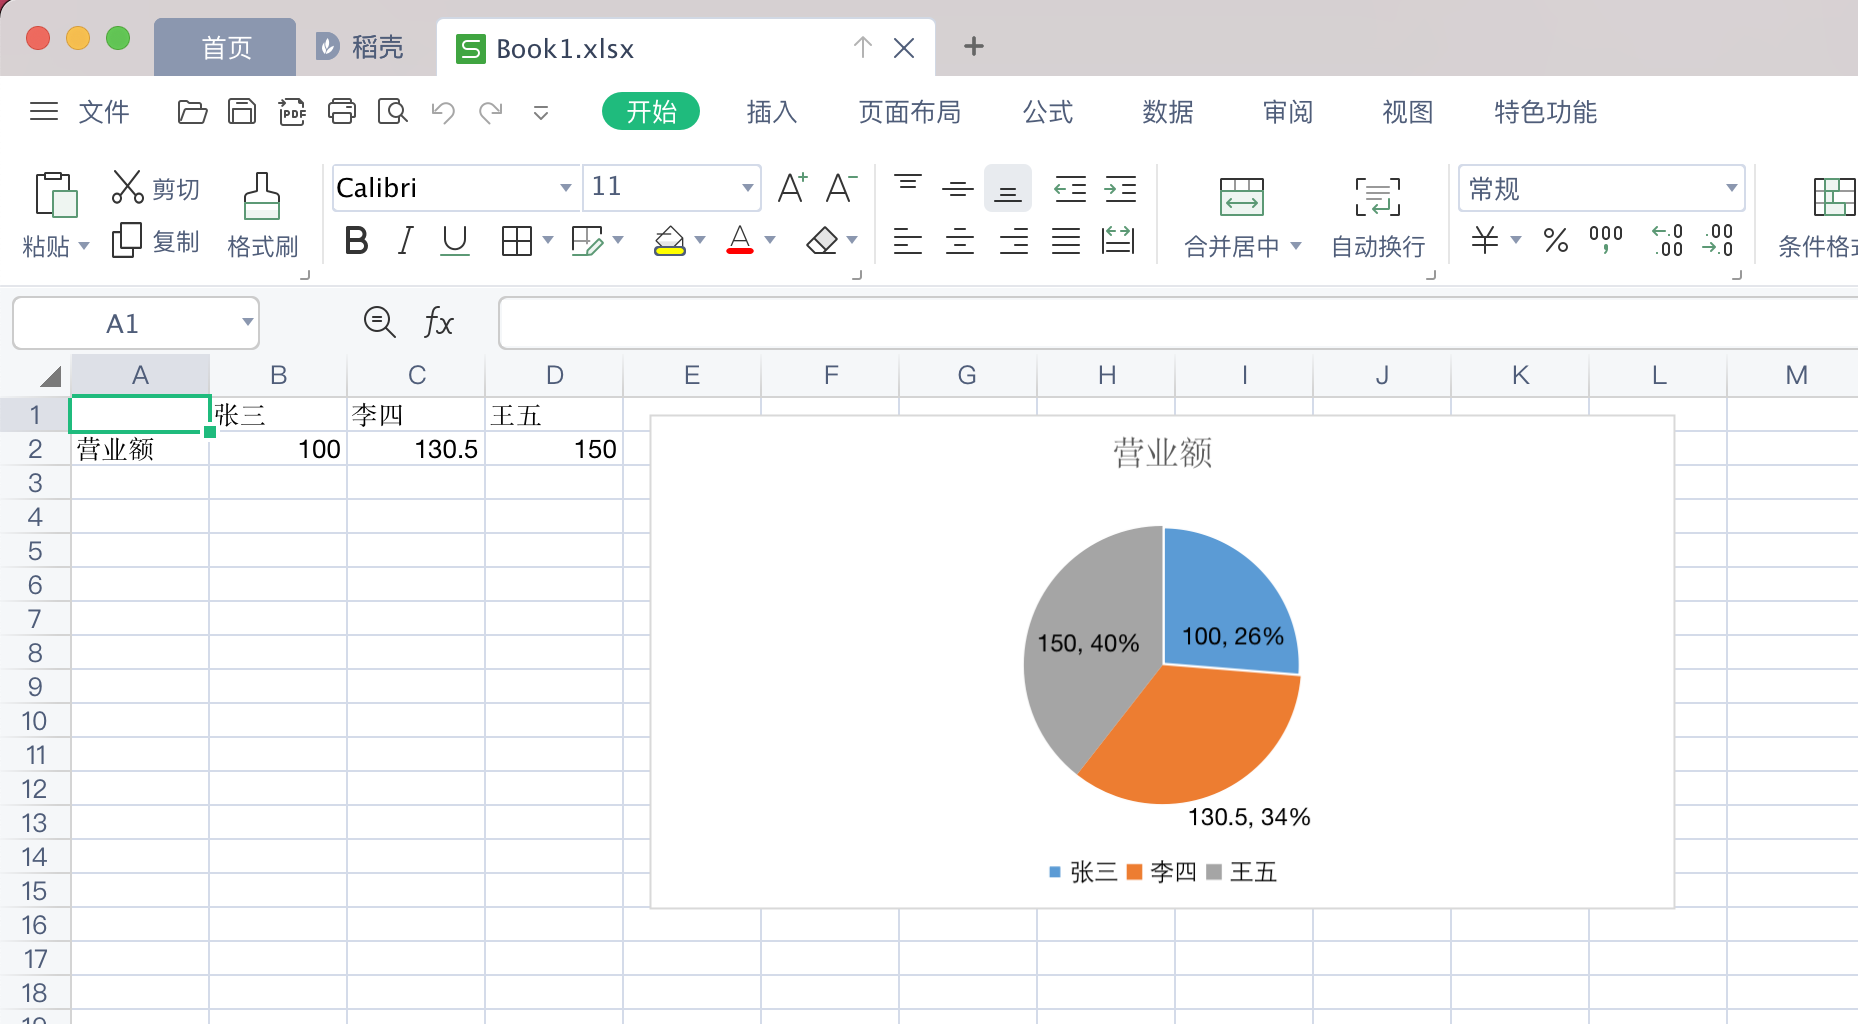Viewport: 1858px width, 1024px height.
Task: Switch to the 页面布局 ribbon tab
Action: coord(909,111)
